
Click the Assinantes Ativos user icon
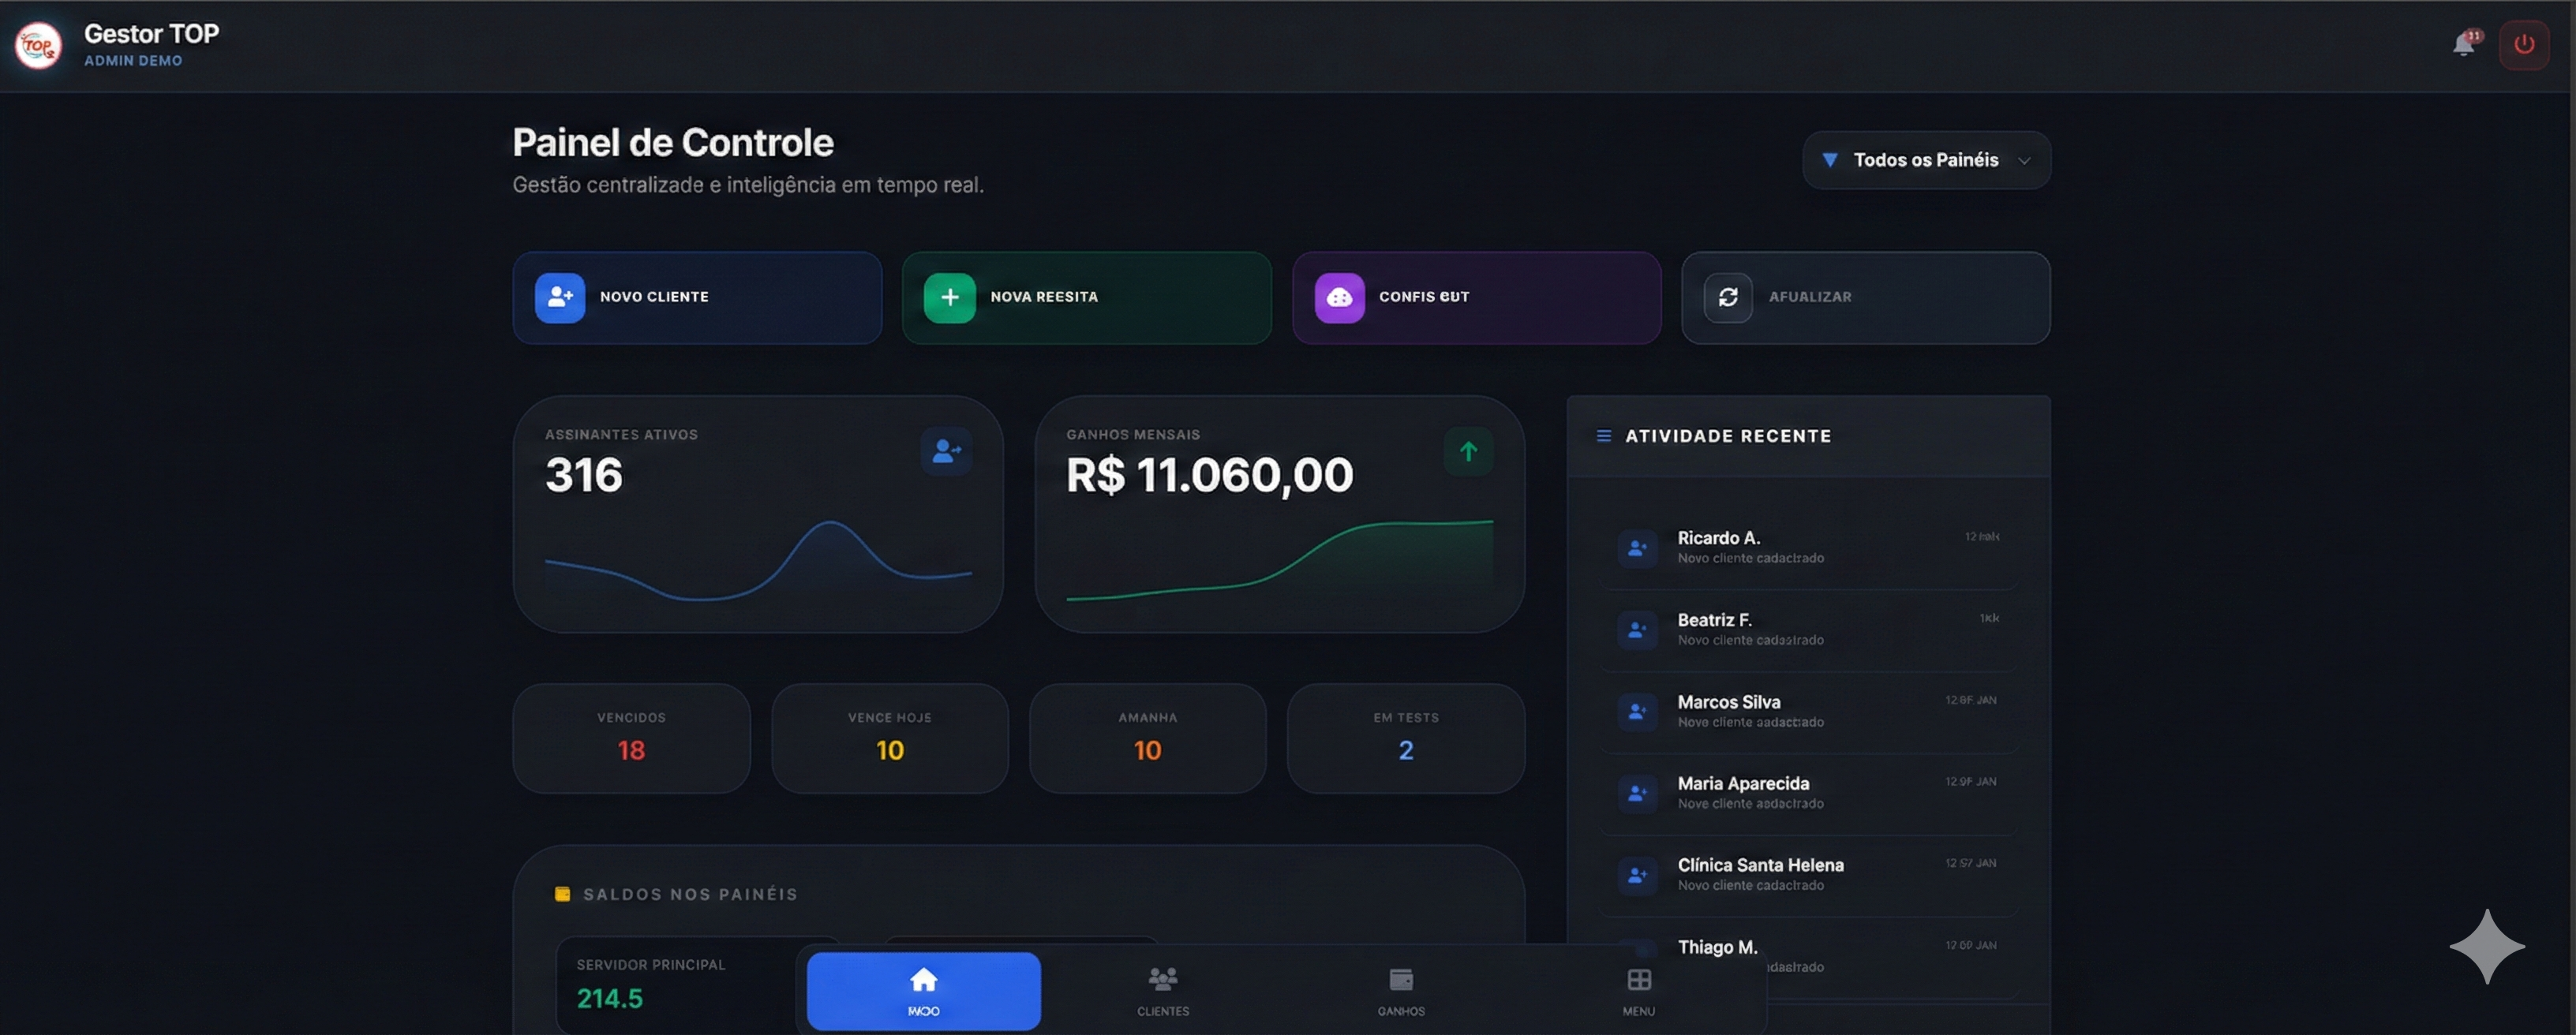click(945, 451)
